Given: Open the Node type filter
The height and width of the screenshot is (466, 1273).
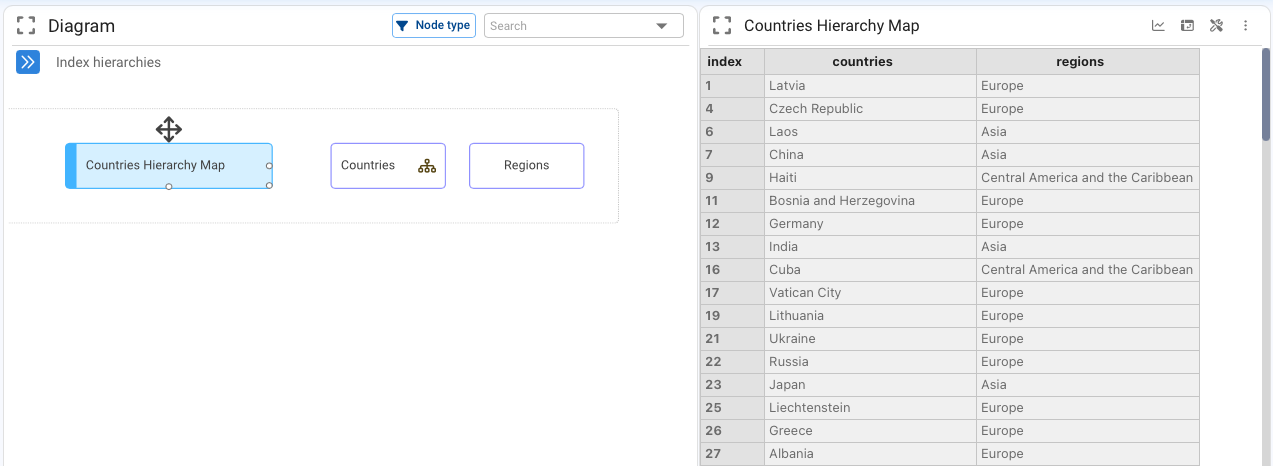Looking at the screenshot, I should tap(433, 26).
